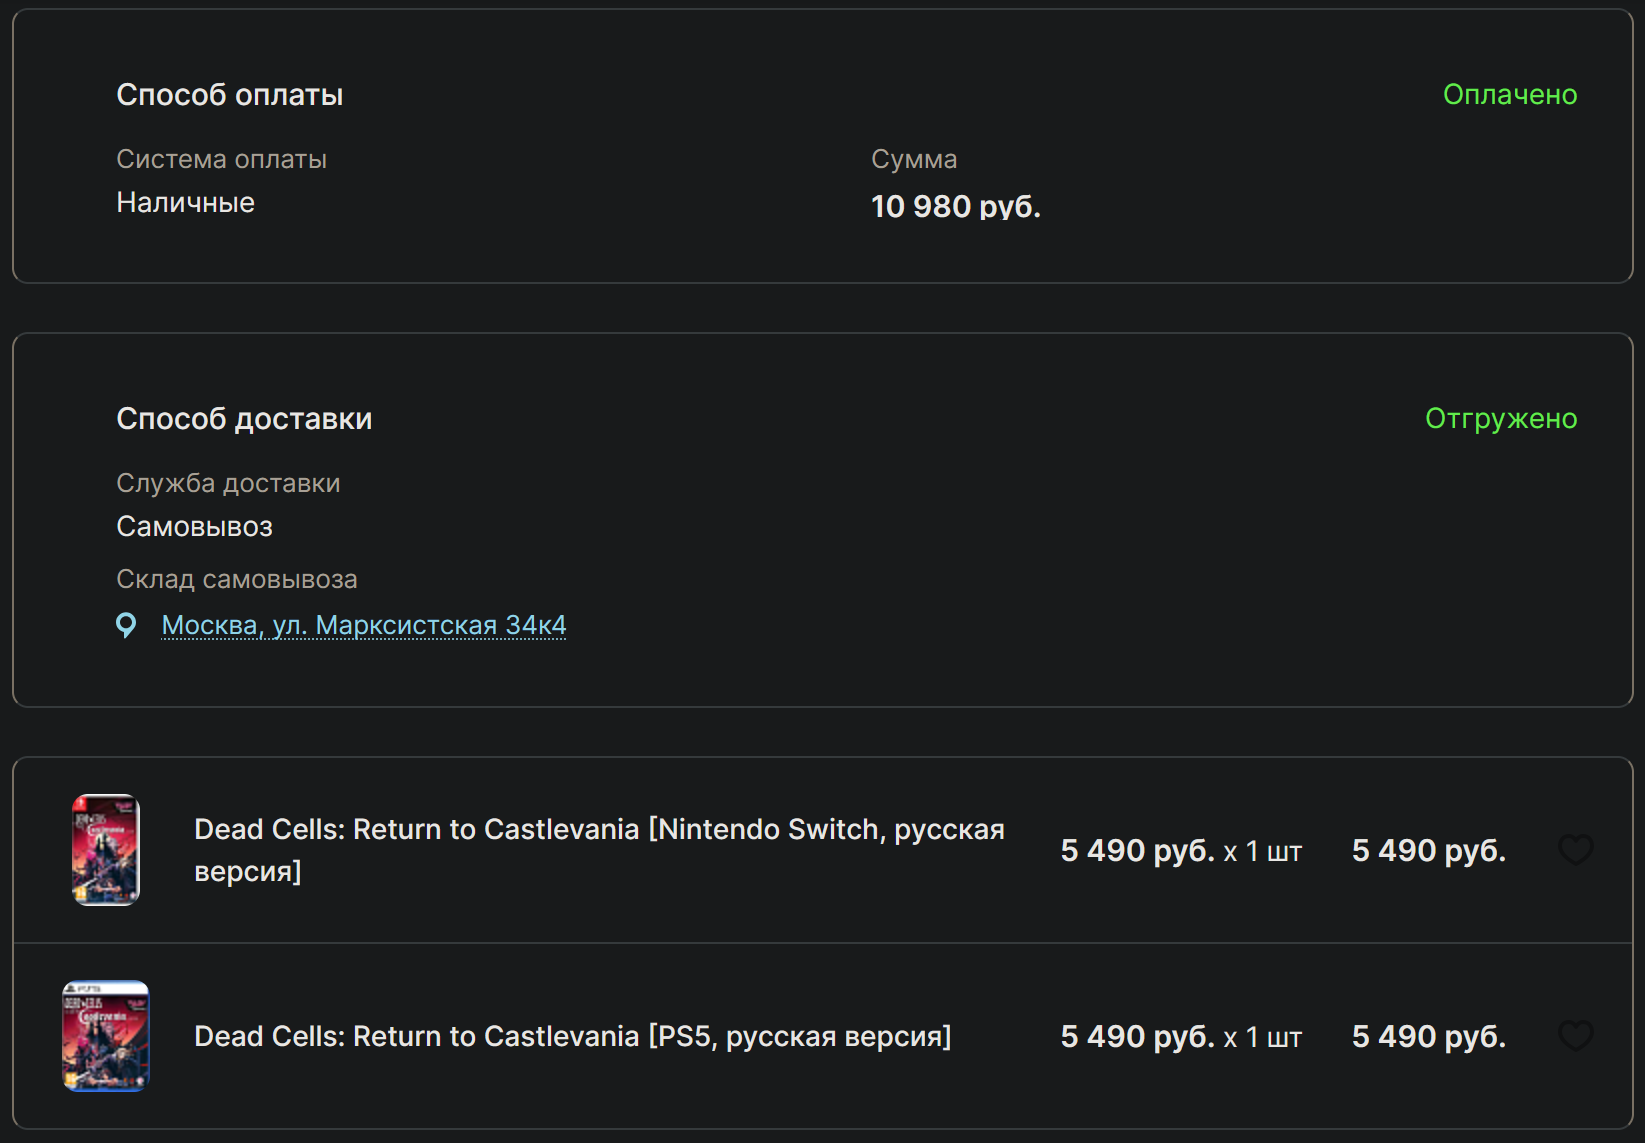The height and width of the screenshot is (1143, 1645).
Task: Click the Наличные payment system value
Action: pyautogui.click(x=185, y=203)
